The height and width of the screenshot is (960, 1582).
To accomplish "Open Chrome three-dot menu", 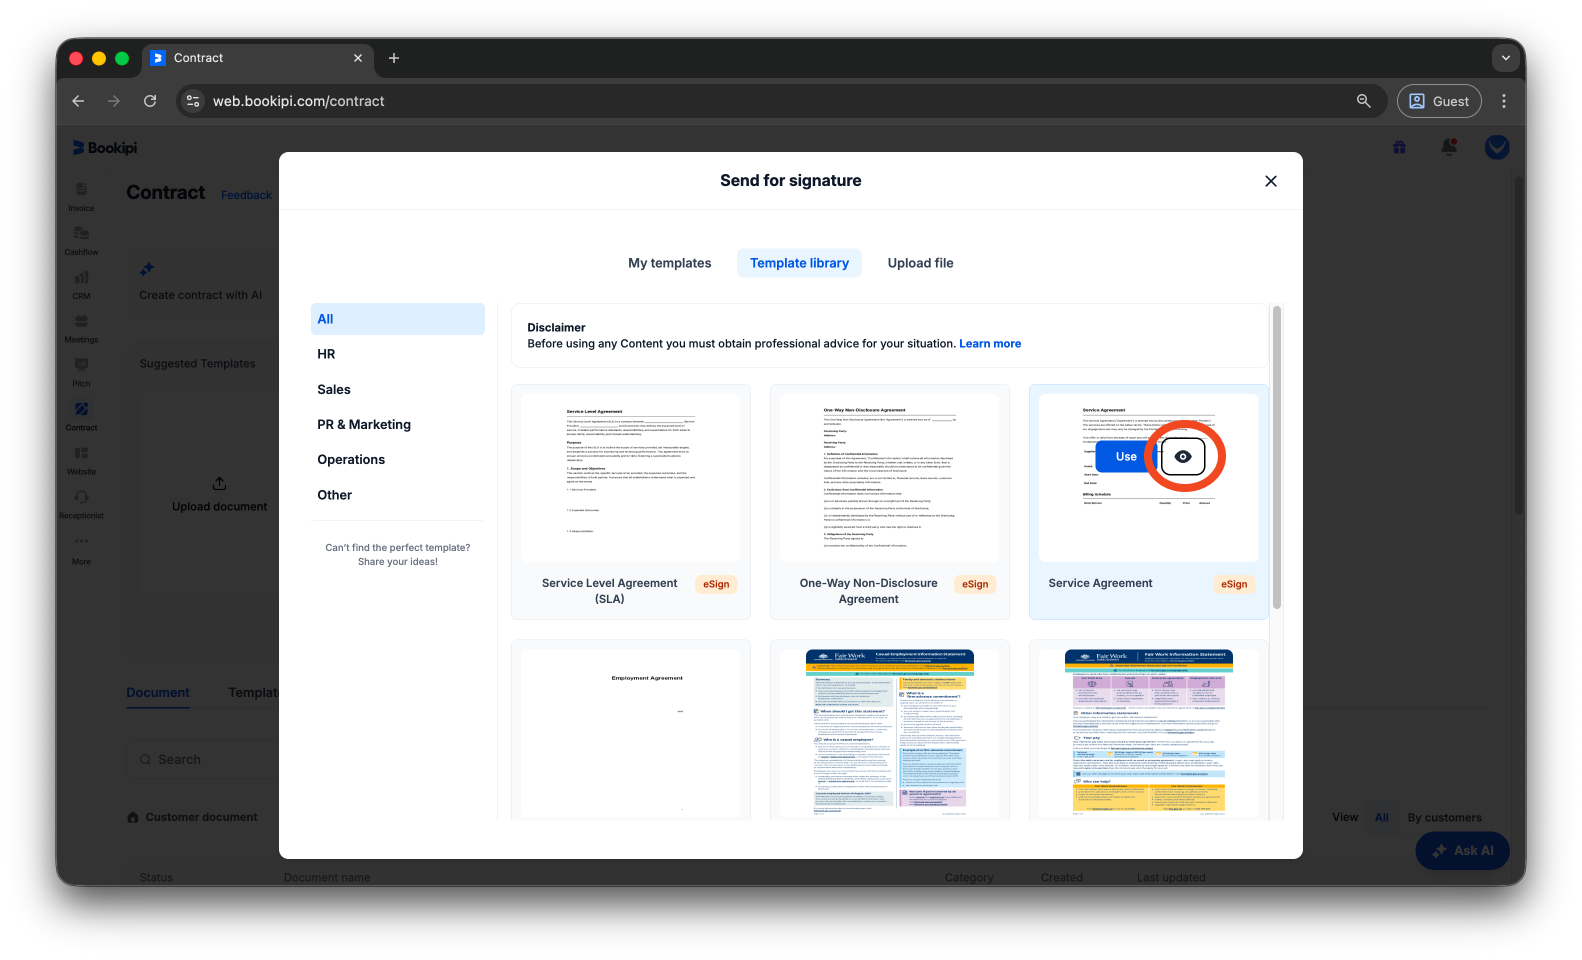I will [x=1504, y=101].
